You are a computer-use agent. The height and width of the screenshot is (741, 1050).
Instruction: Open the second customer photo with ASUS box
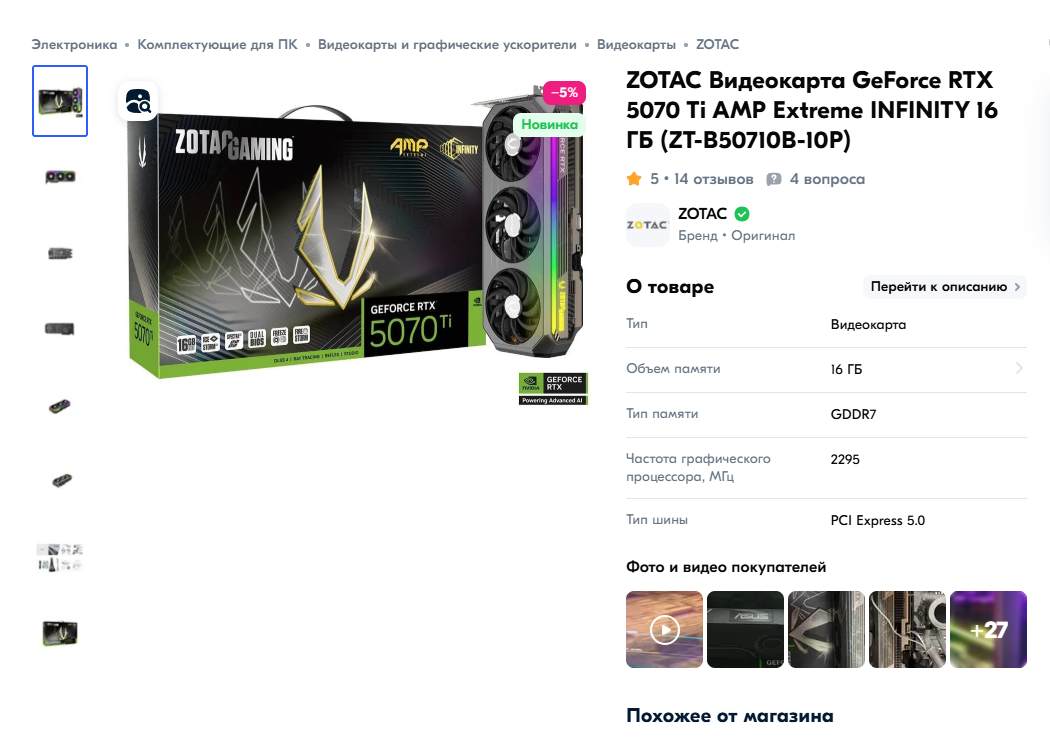tap(745, 629)
